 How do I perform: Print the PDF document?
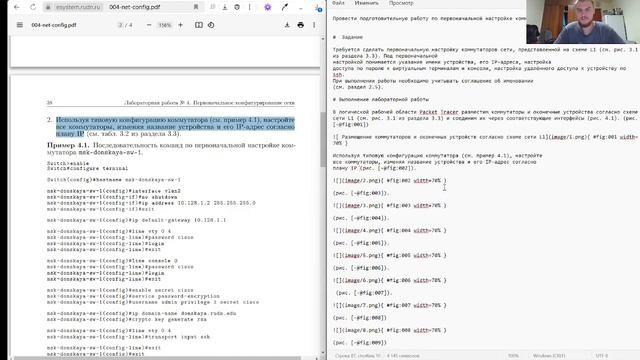click(x=301, y=25)
